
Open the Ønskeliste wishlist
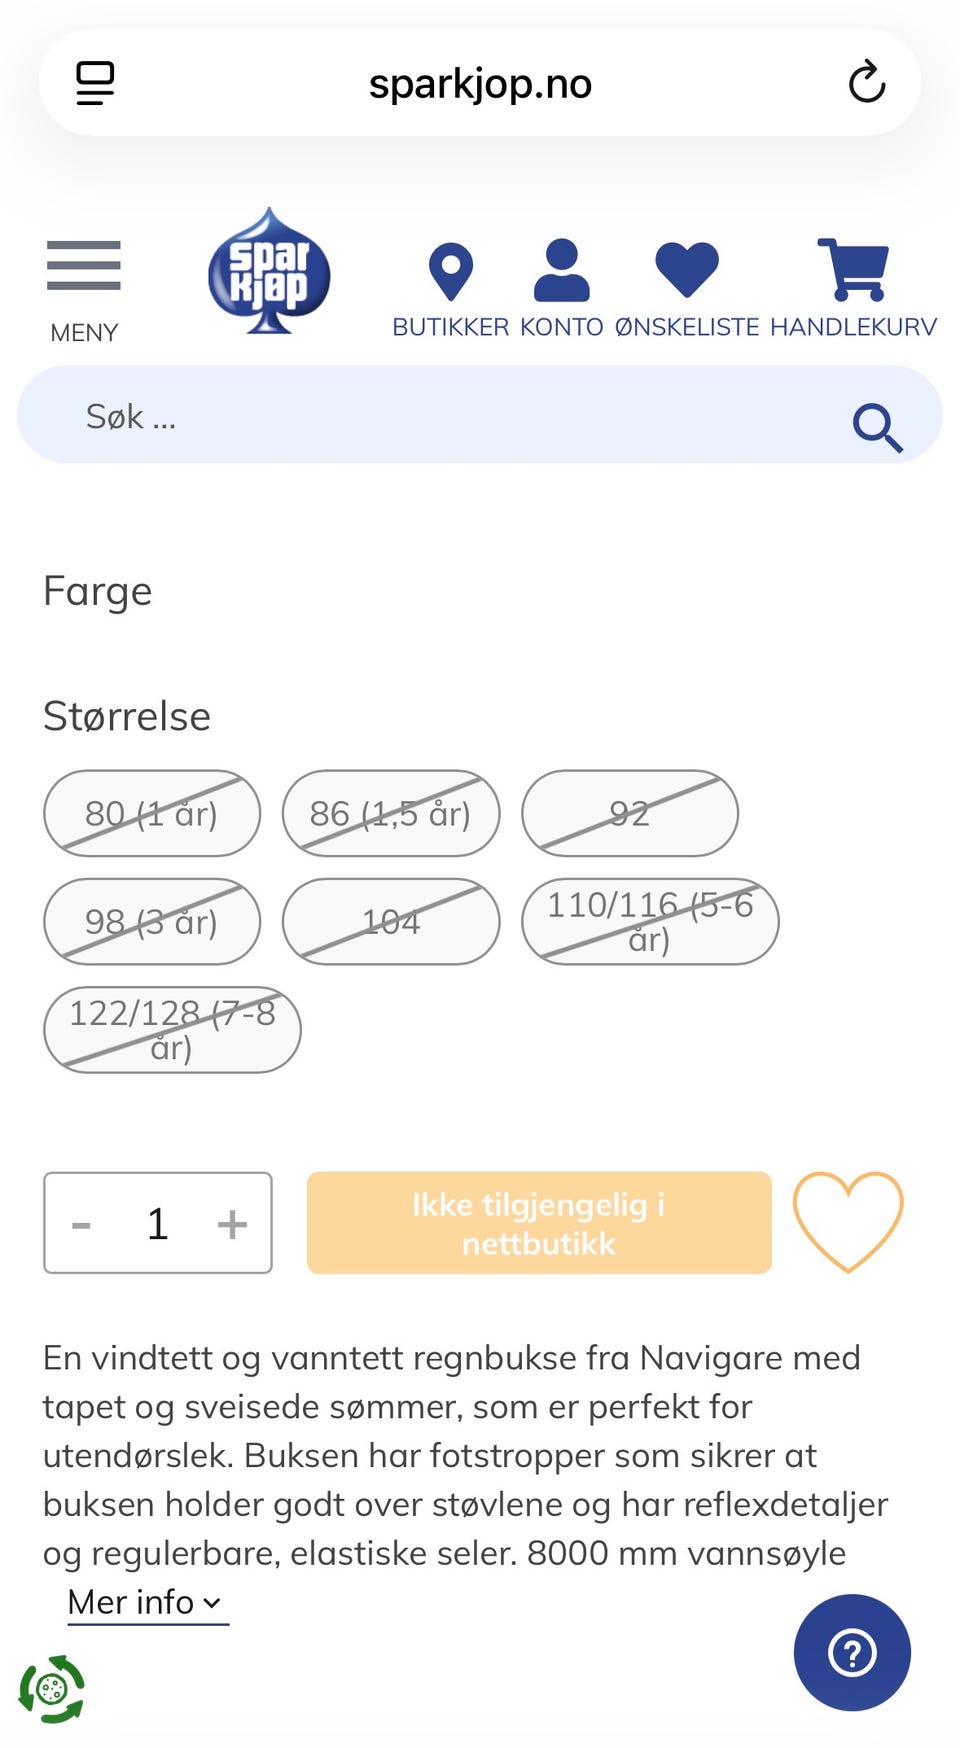686,287
